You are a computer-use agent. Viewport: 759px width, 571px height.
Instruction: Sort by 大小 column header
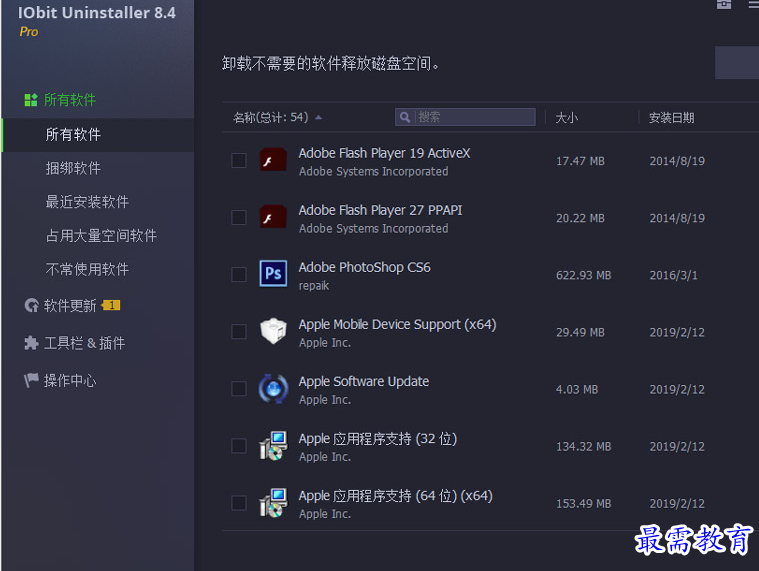coord(566,118)
